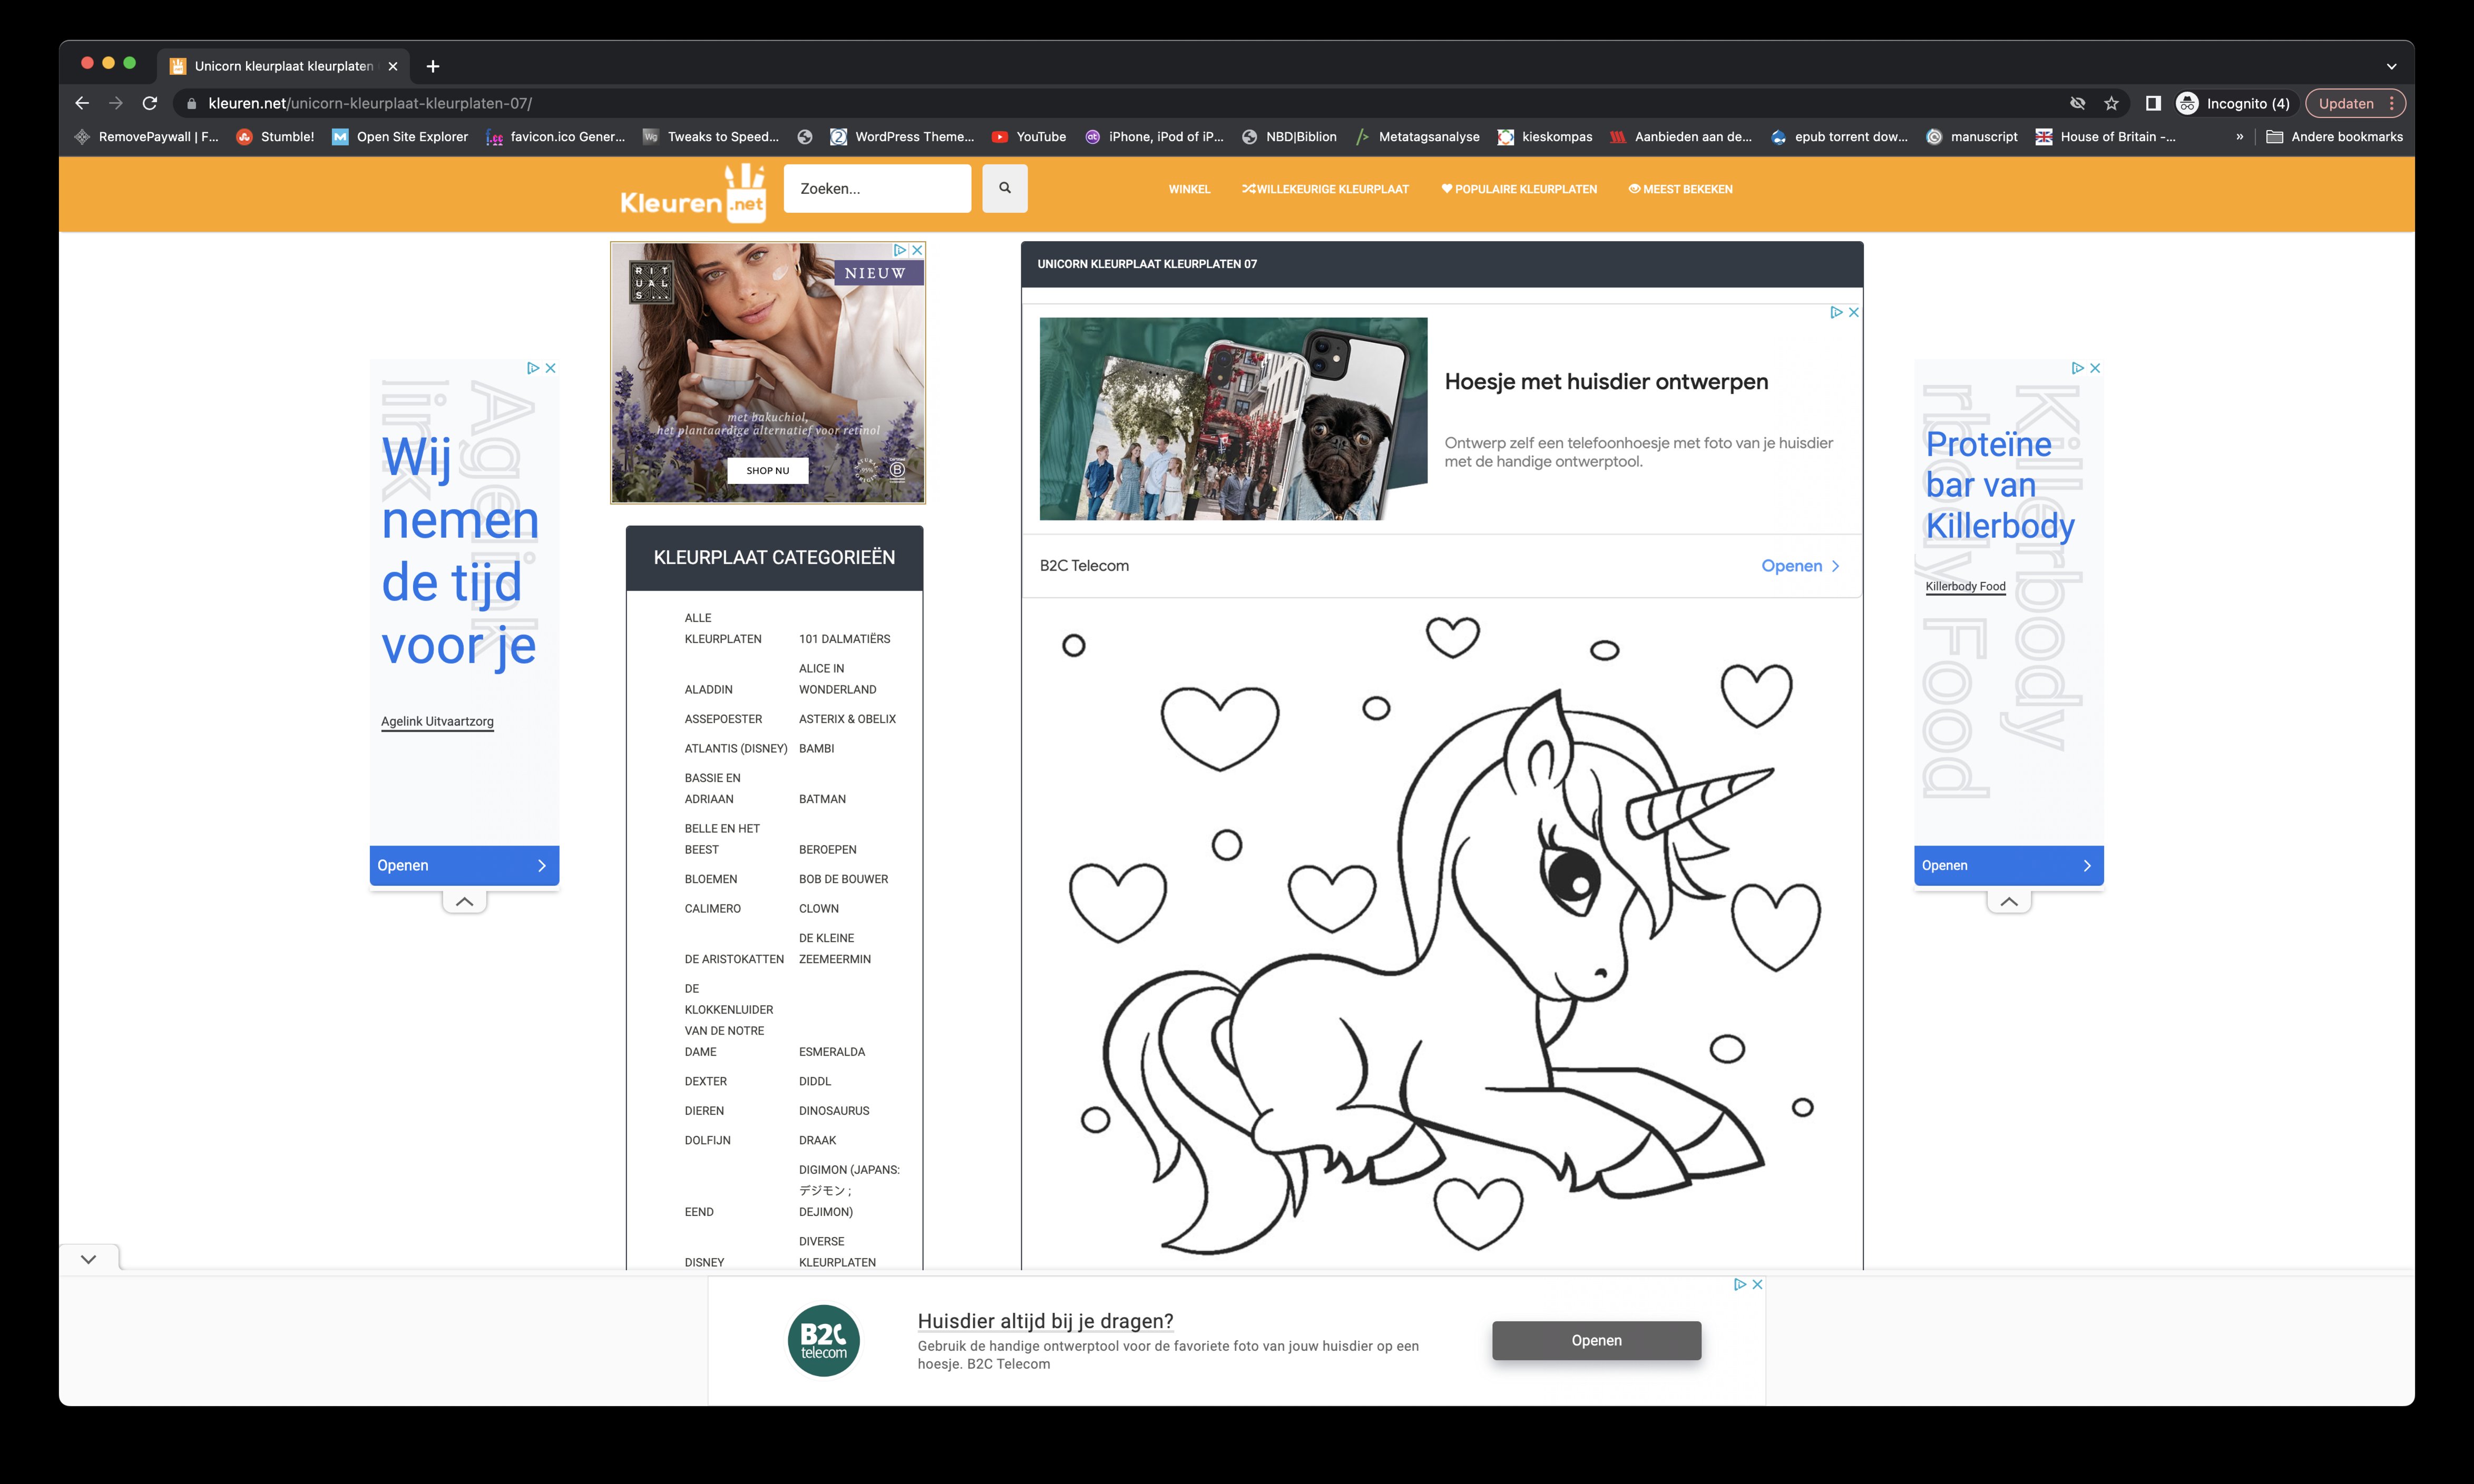Open BOB DE BOUWER category
Viewport: 2474px width, 1484px height.
[x=843, y=879]
